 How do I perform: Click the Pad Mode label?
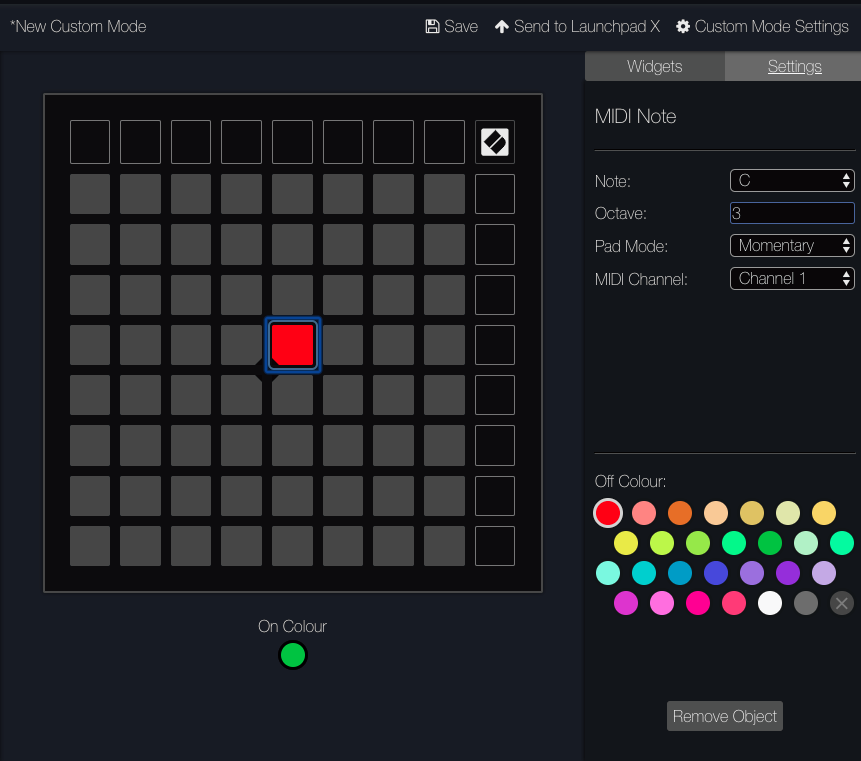(631, 247)
